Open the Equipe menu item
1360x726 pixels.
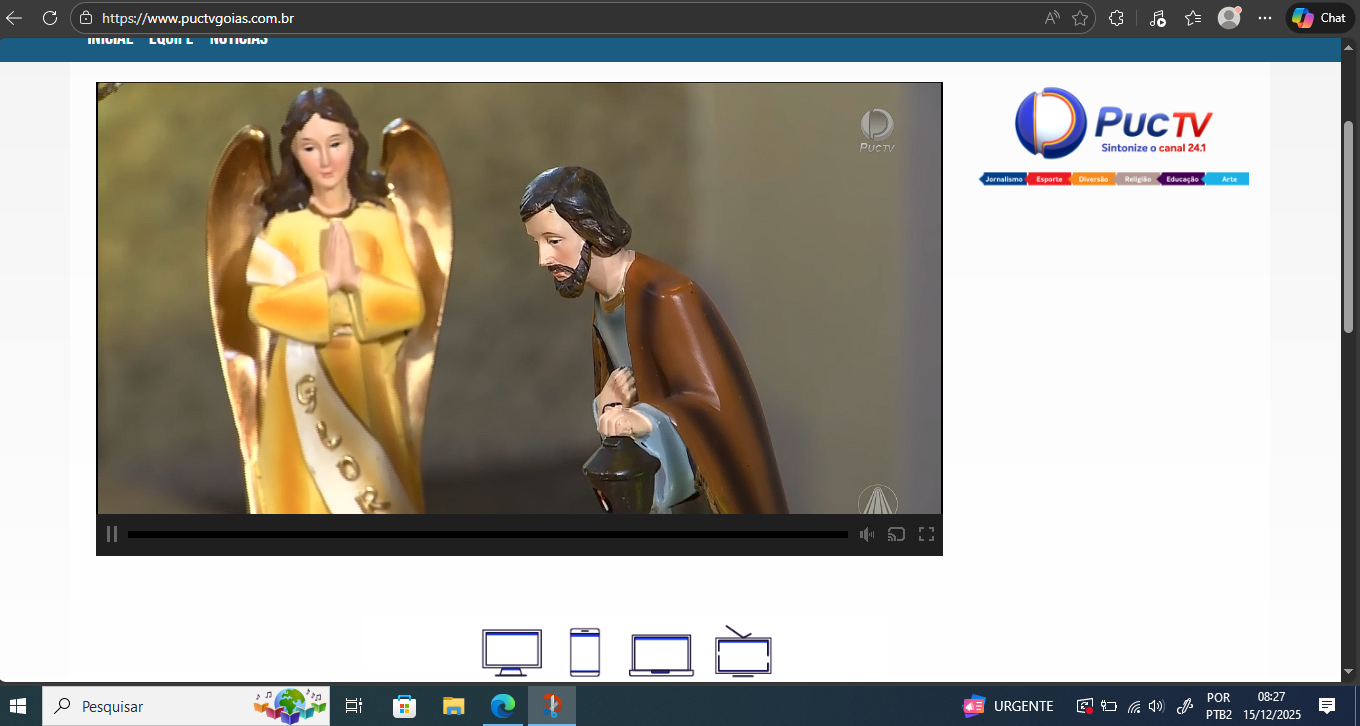pyautogui.click(x=171, y=40)
